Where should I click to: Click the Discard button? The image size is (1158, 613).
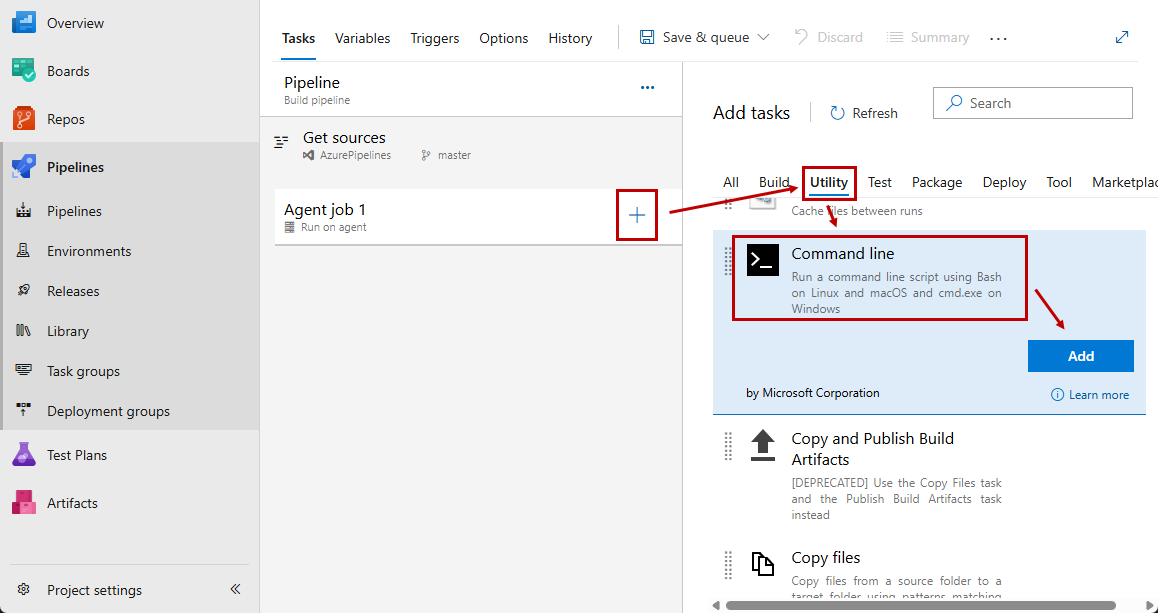(828, 37)
